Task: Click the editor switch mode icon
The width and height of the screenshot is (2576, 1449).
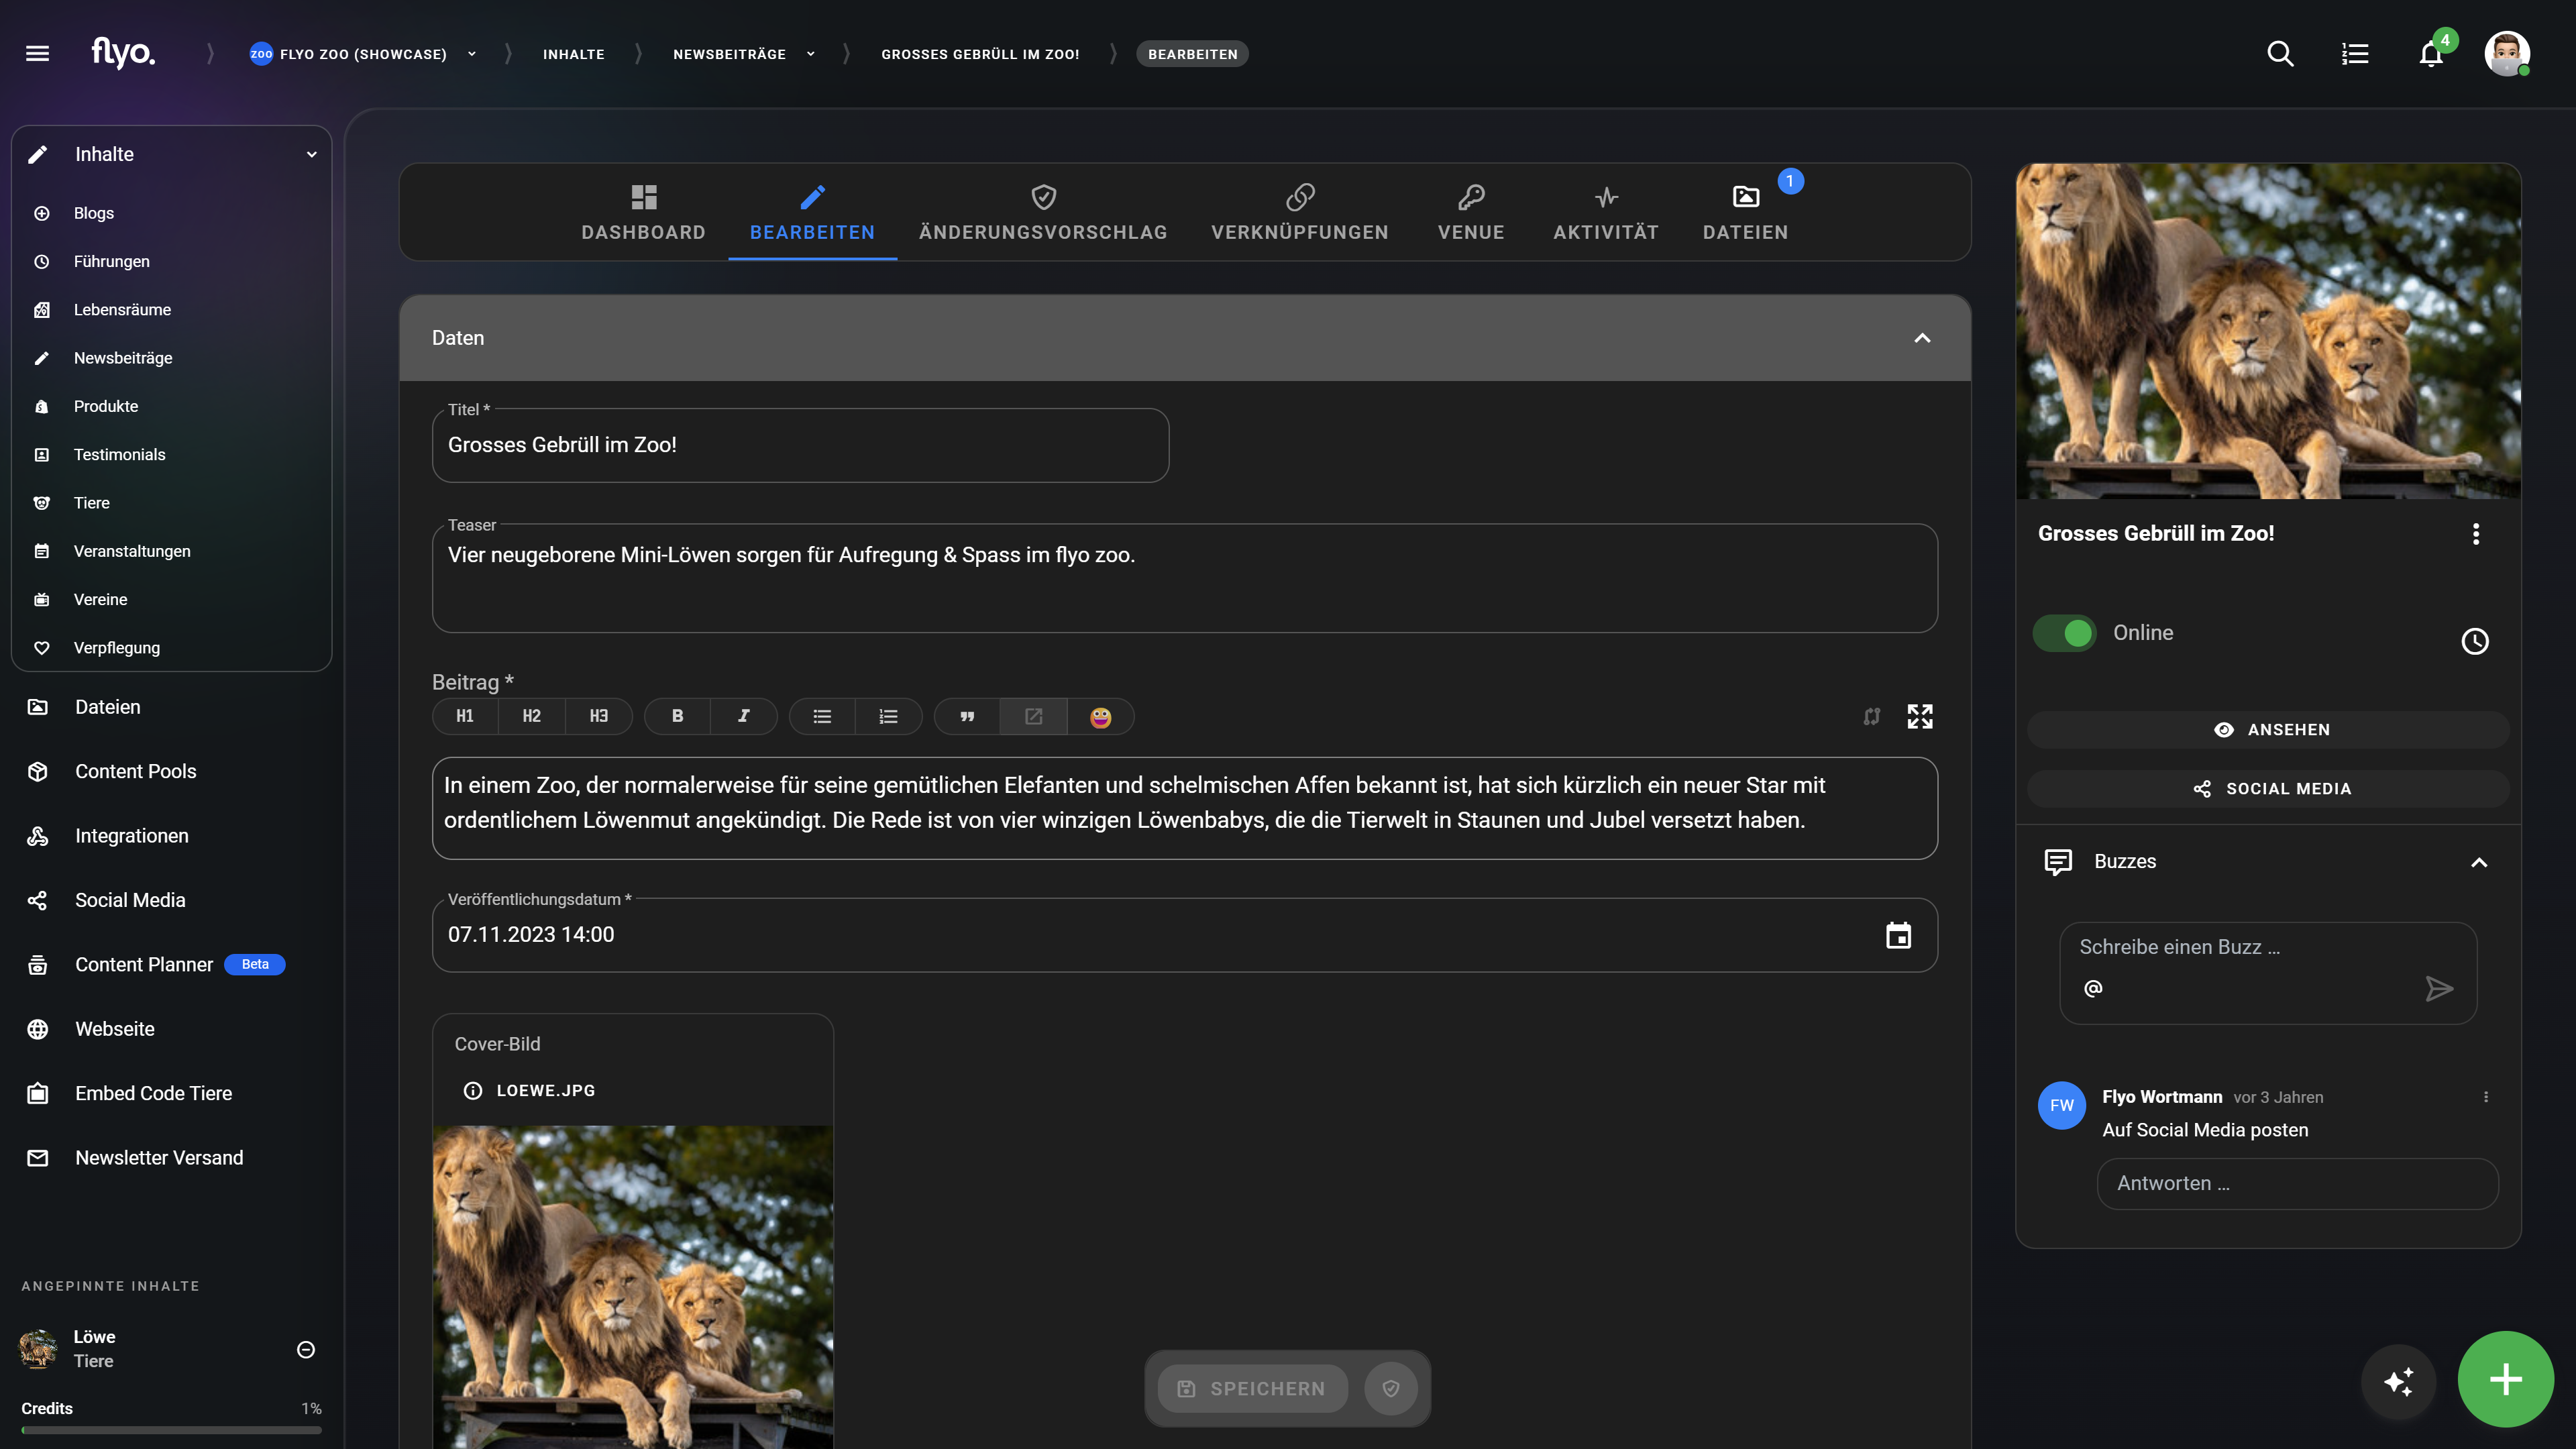Action: pyautogui.click(x=1872, y=716)
